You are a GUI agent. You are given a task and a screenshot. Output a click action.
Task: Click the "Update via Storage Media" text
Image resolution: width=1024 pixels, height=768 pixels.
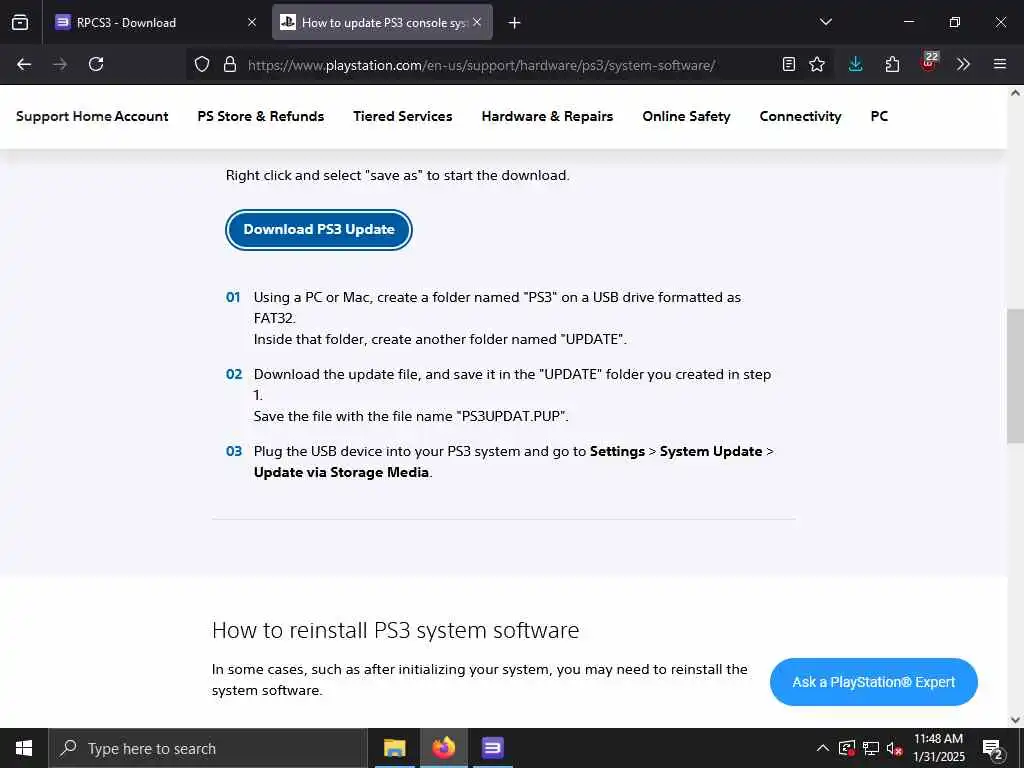(342, 472)
